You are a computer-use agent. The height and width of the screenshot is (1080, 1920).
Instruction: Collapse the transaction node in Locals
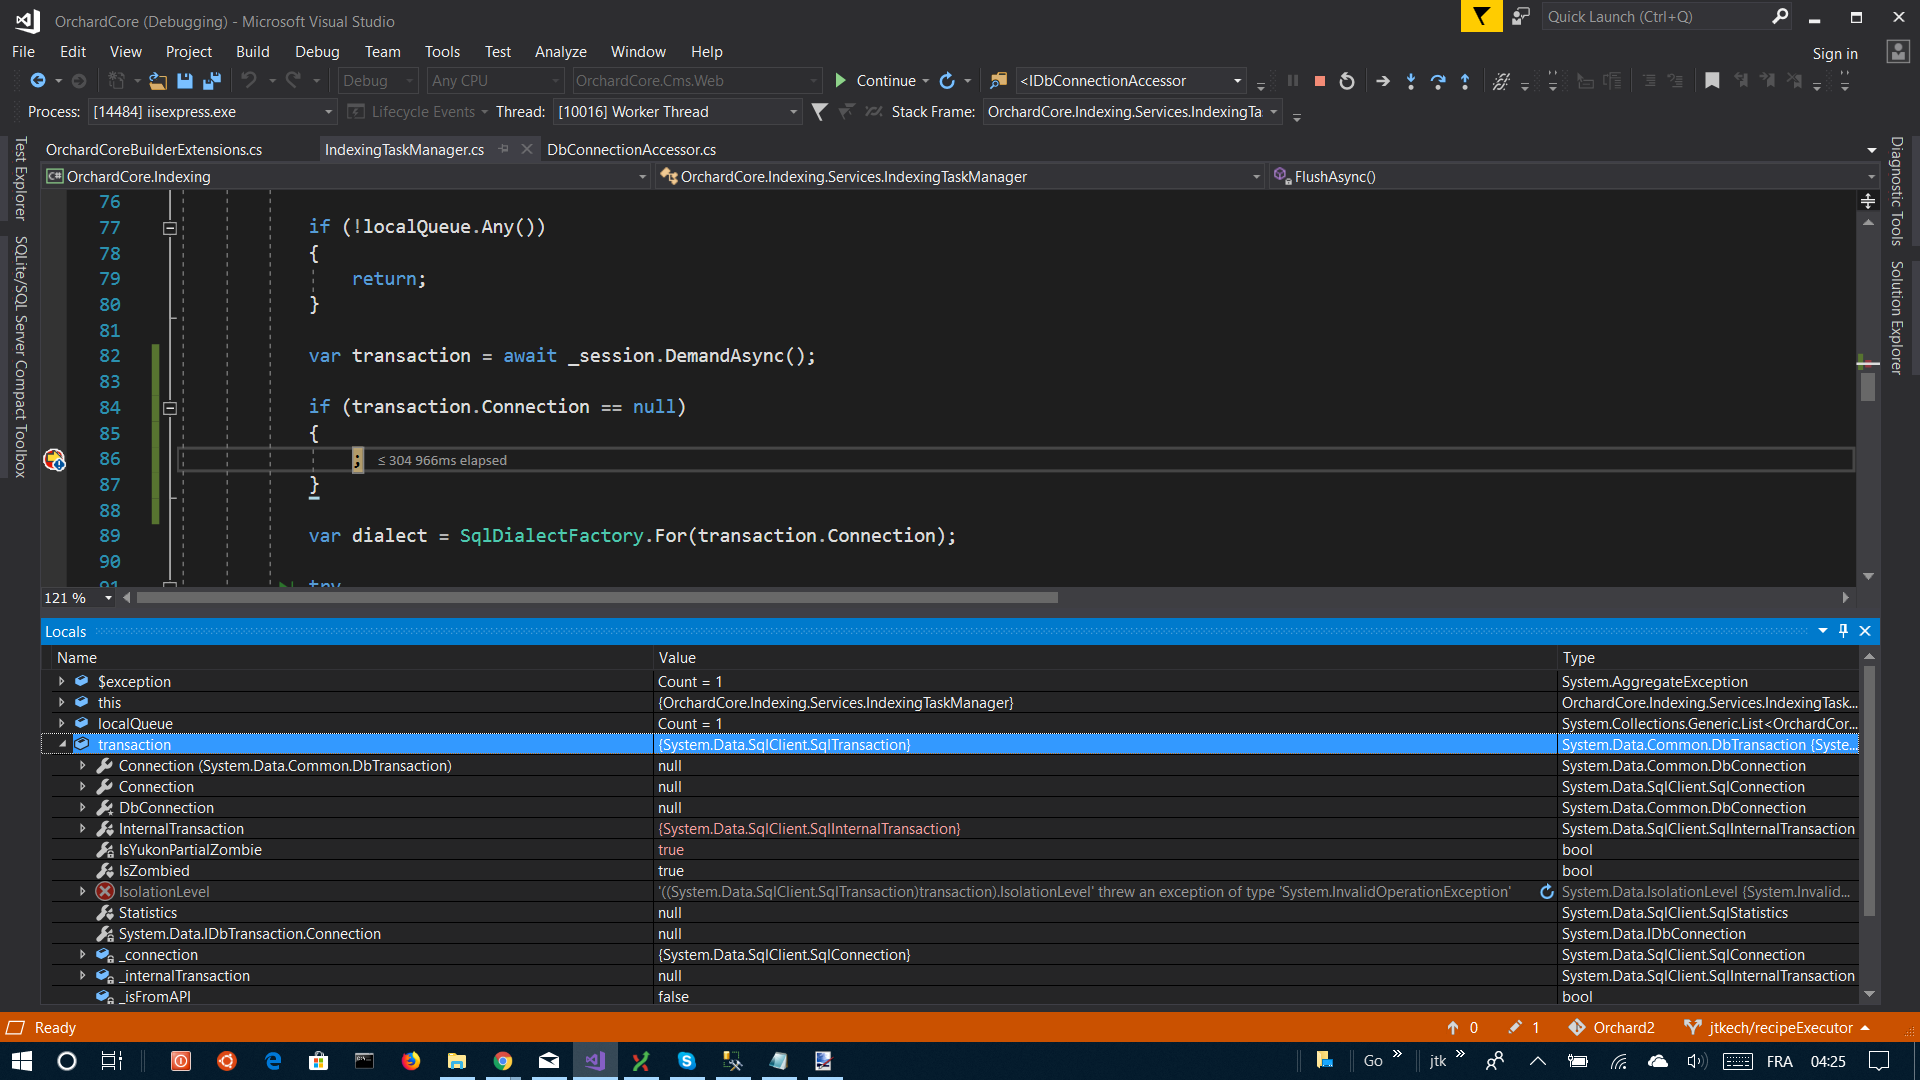point(62,744)
